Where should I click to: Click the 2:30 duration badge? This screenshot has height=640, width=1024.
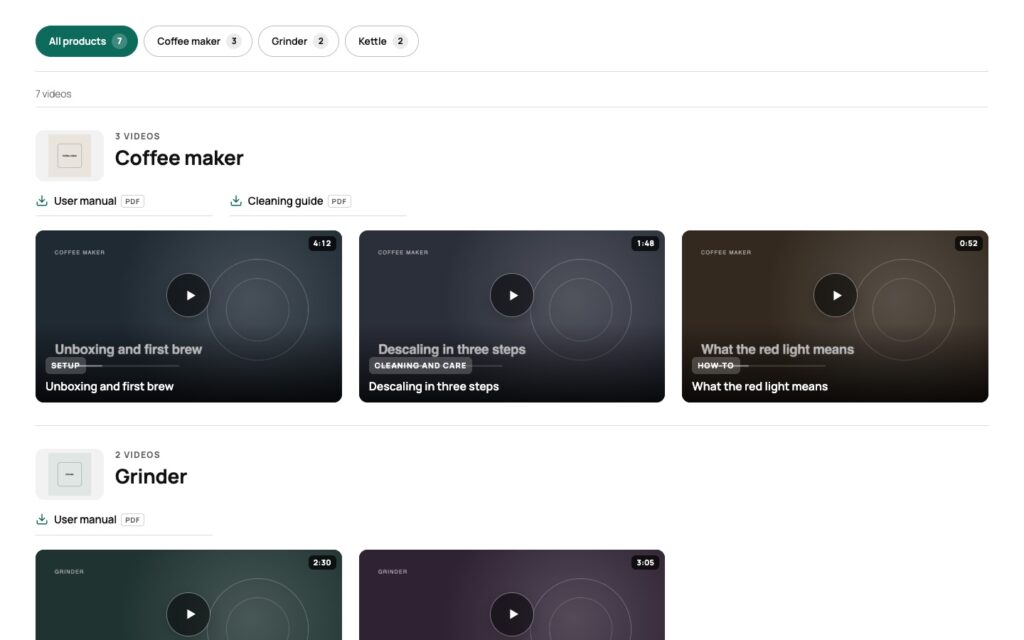322,562
